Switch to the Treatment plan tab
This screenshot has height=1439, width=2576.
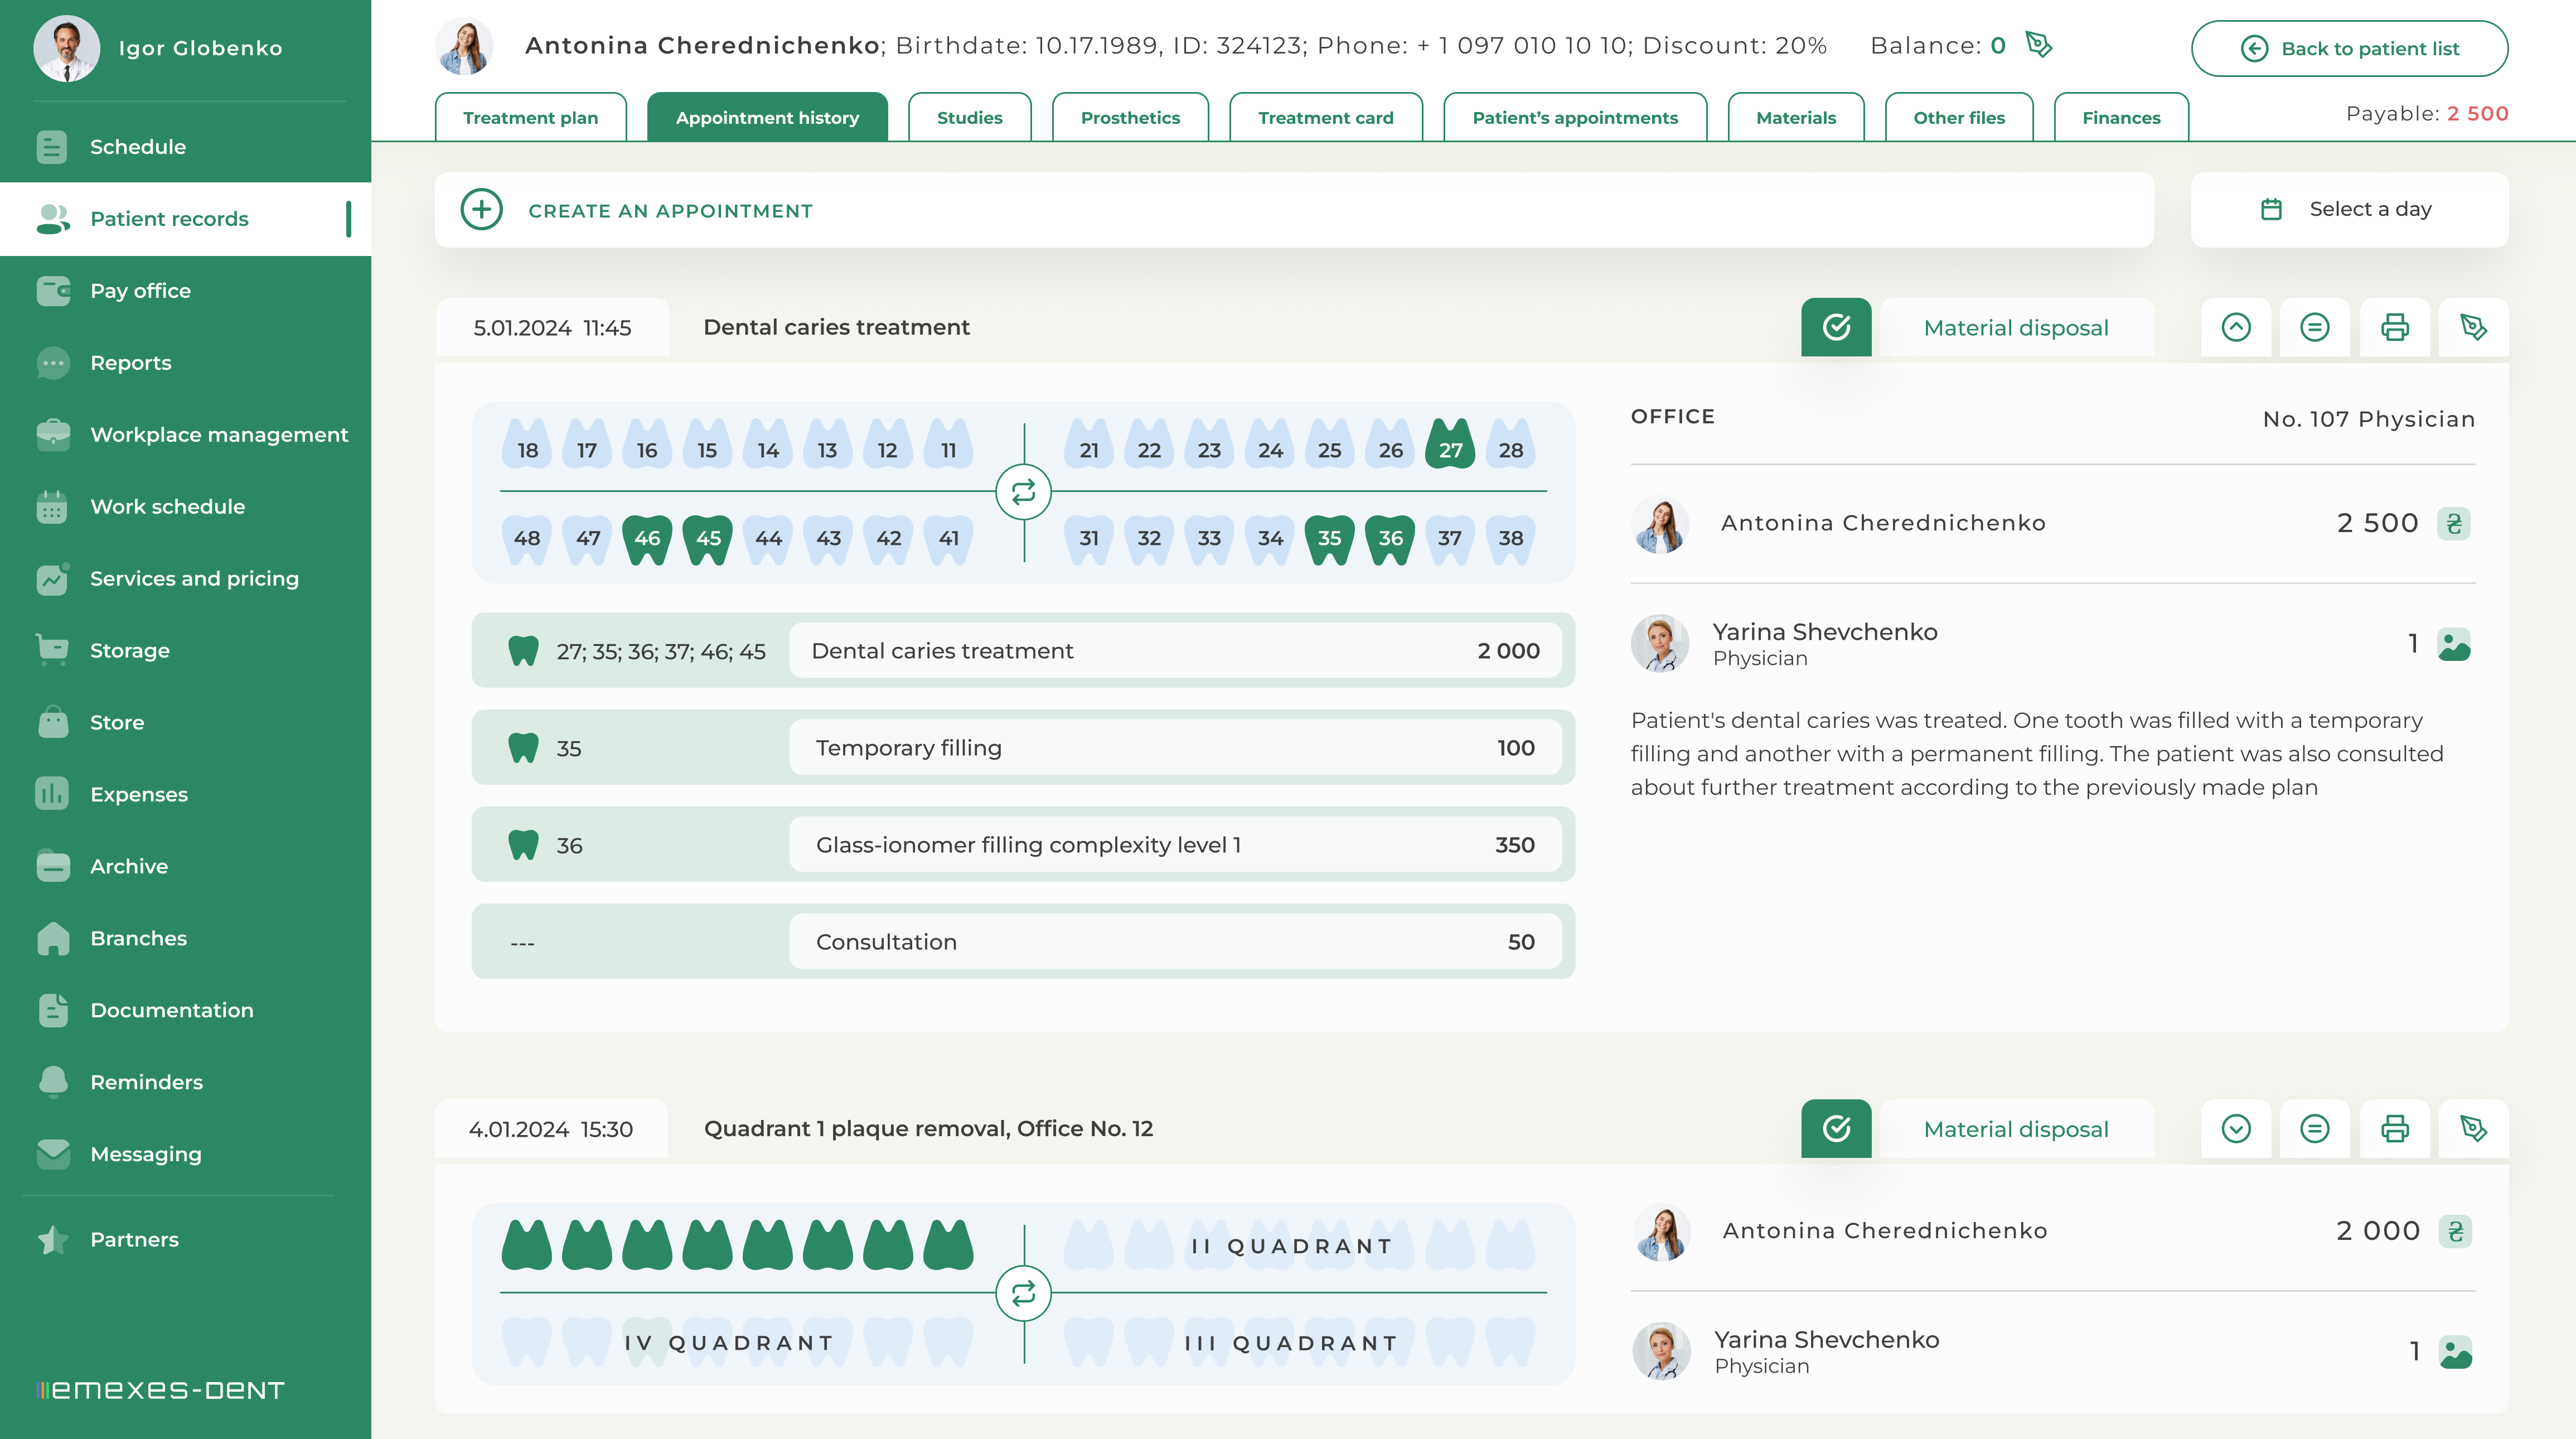pos(530,118)
